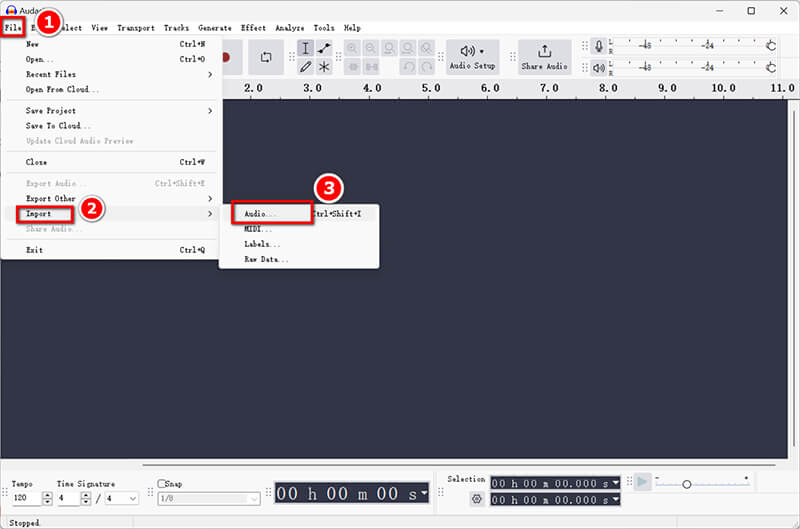Choose Save To Cloud...

pos(111,125)
